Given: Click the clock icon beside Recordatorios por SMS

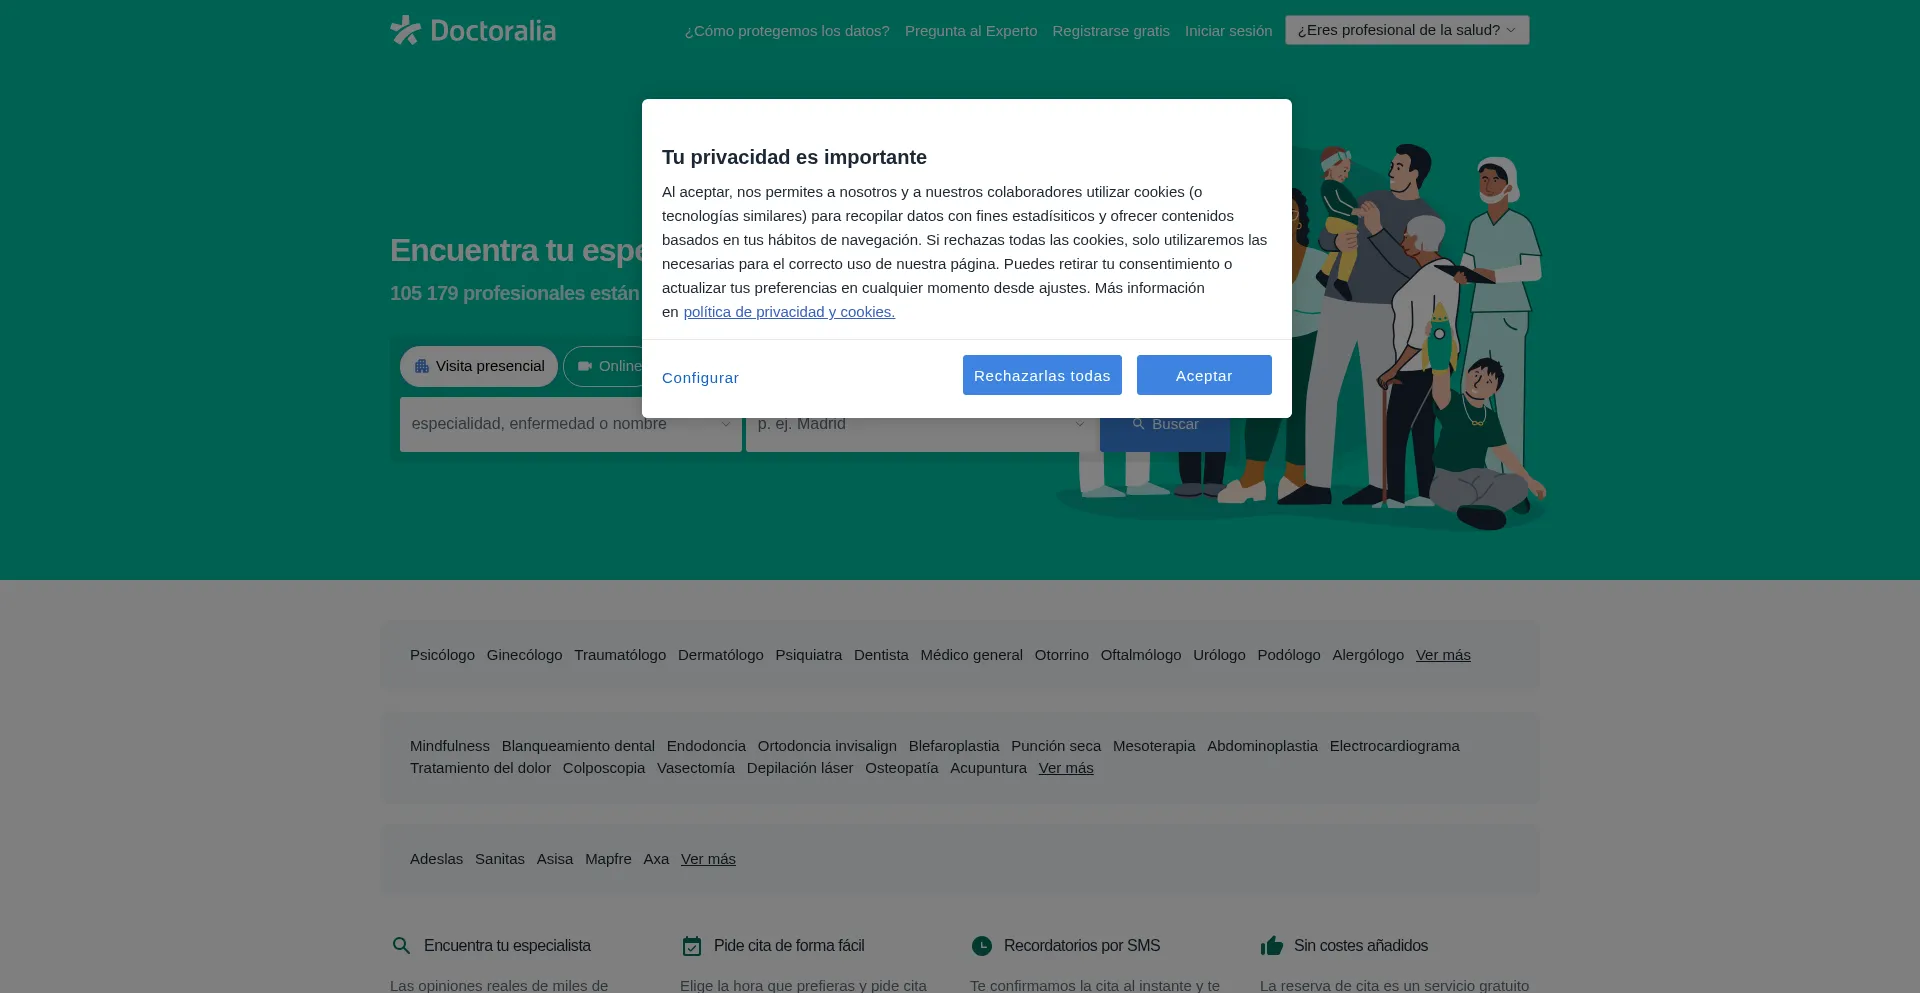Looking at the screenshot, I should click(982, 946).
